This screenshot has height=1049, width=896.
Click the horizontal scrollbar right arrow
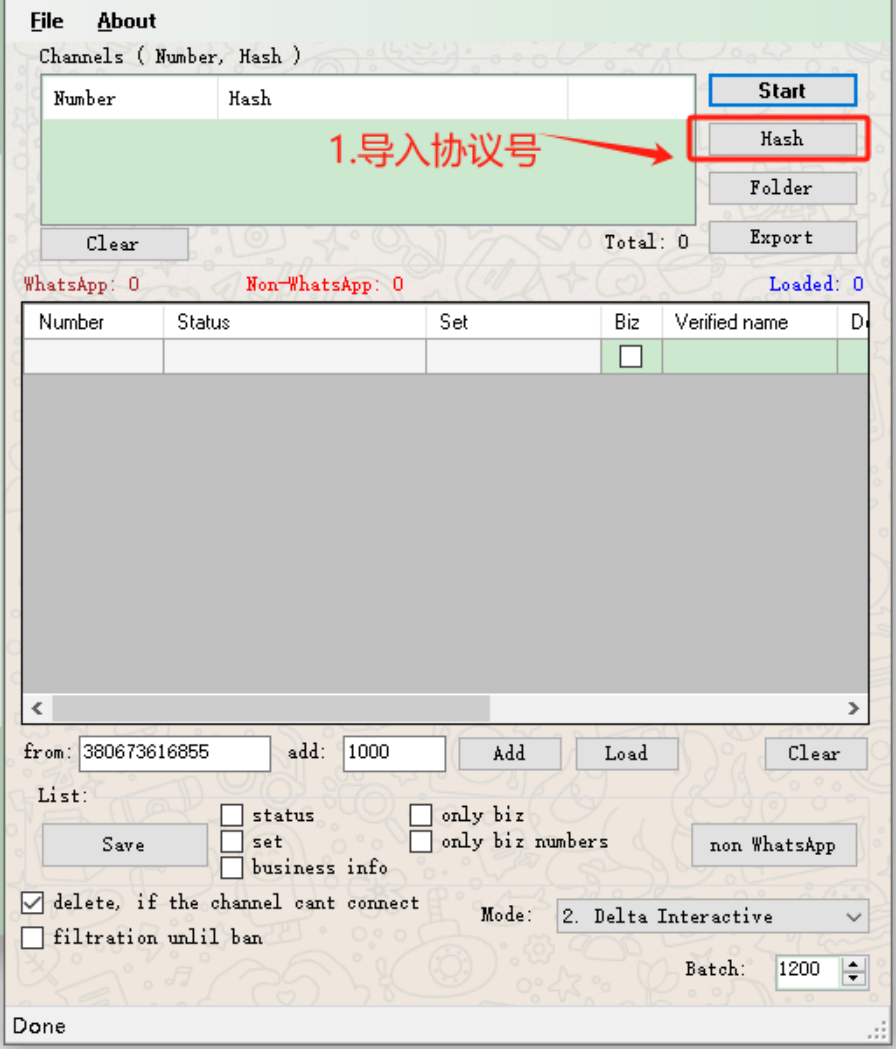(x=854, y=708)
